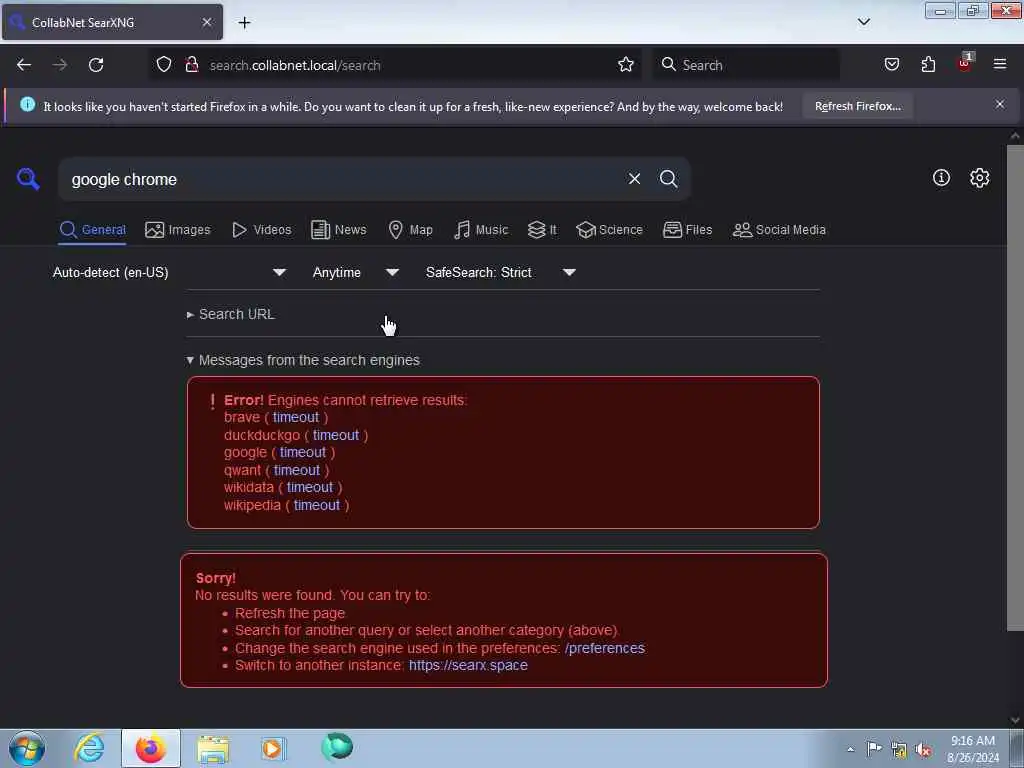Switch to Music category

coord(481,230)
